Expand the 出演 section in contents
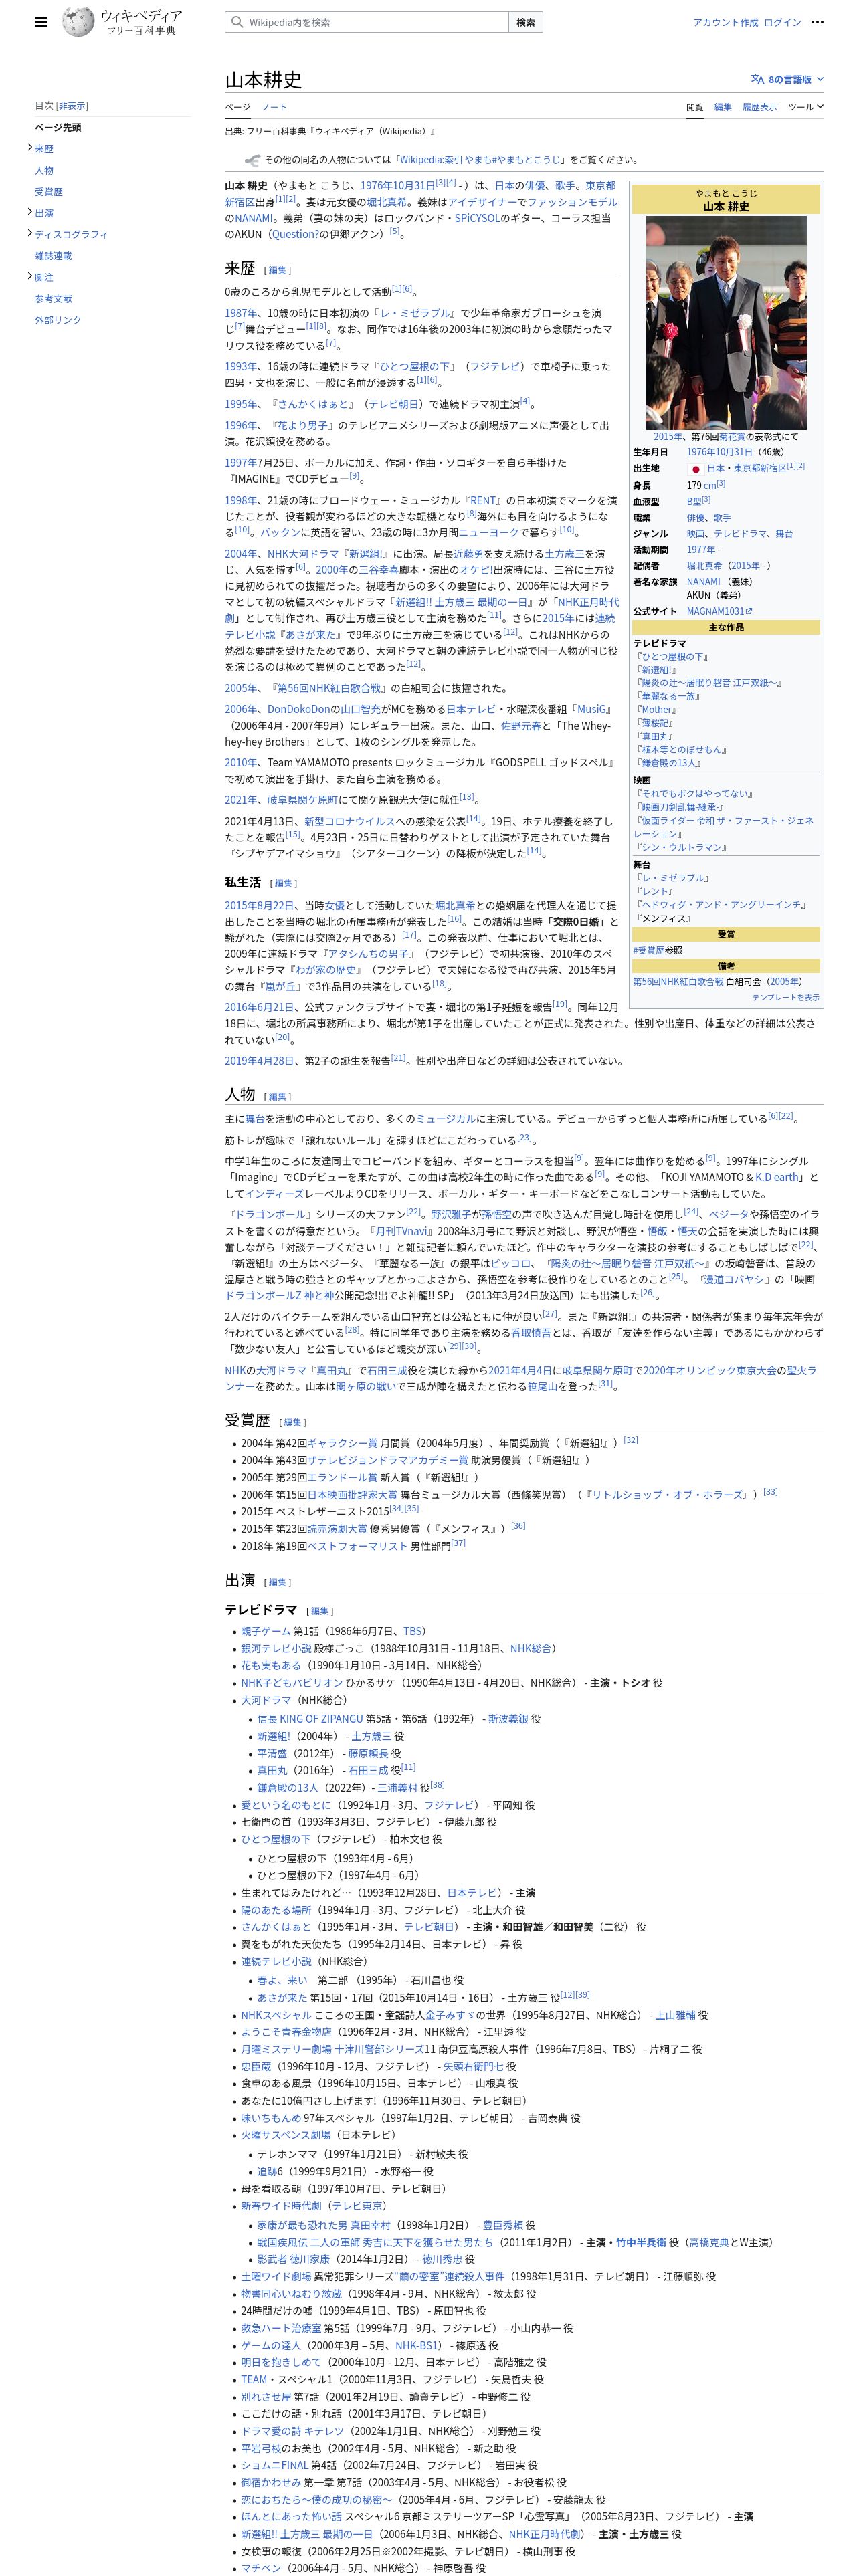The height and width of the screenshot is (2576, 859). (x=30, y=212)
